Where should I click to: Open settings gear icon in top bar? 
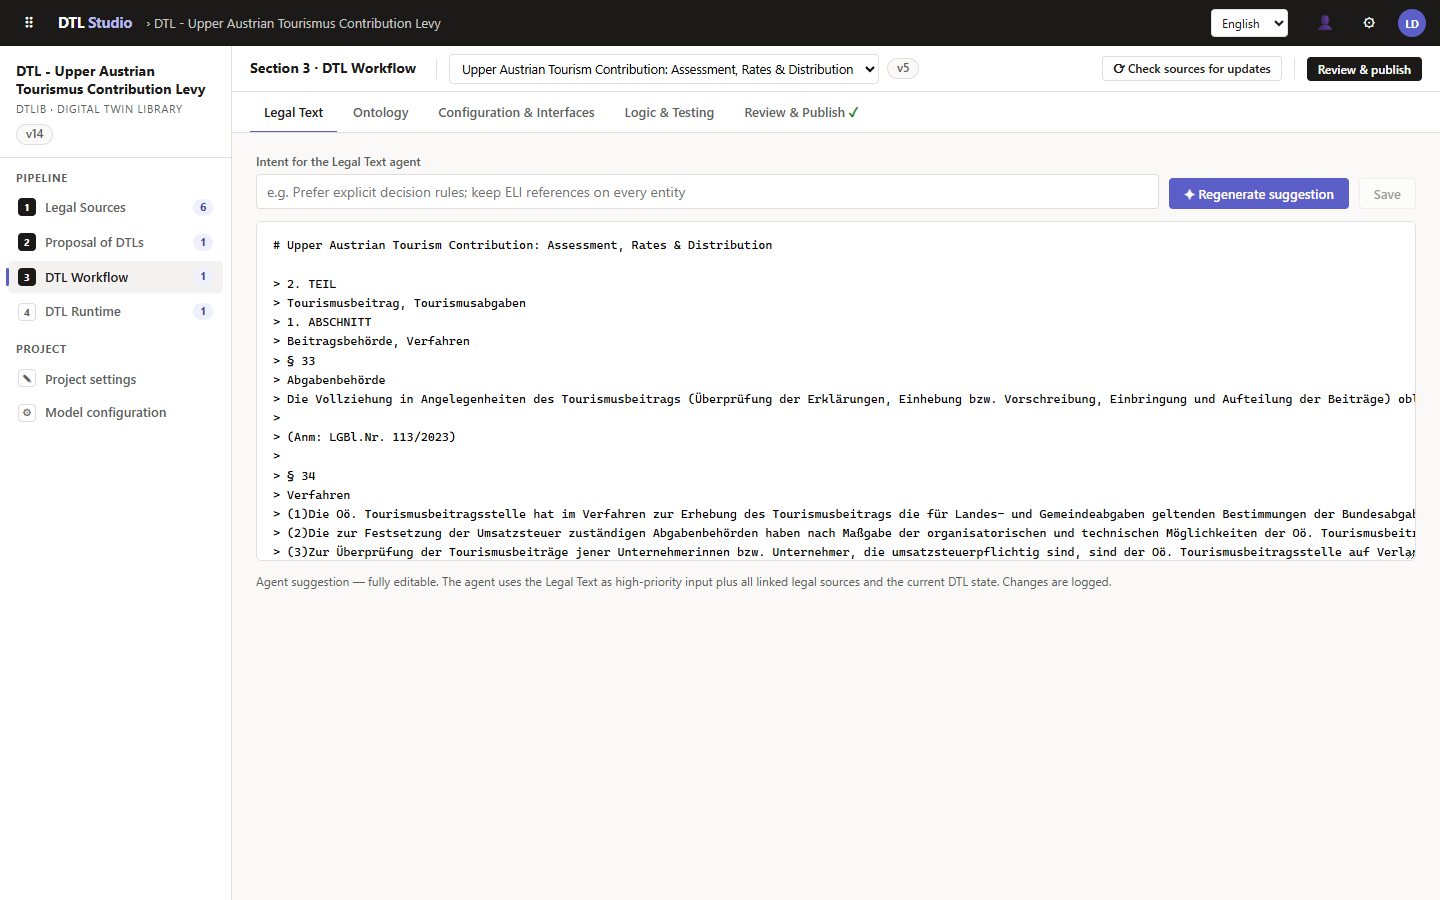1369,23
